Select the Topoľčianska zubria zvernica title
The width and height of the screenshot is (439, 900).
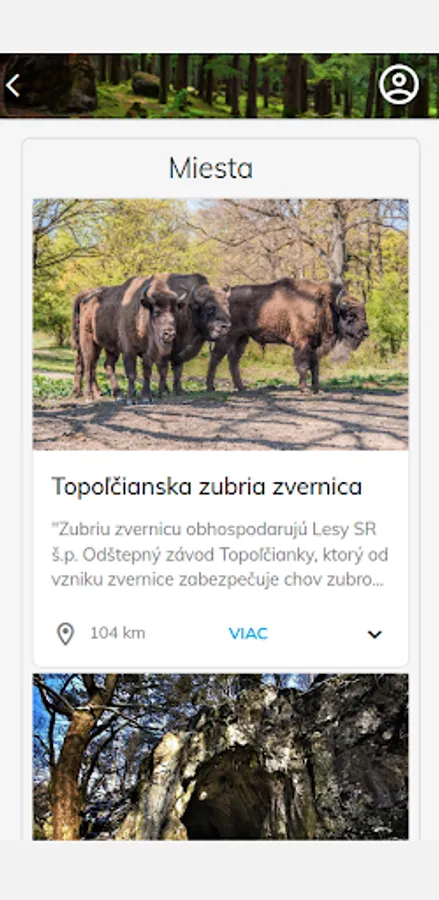point(207,487)
